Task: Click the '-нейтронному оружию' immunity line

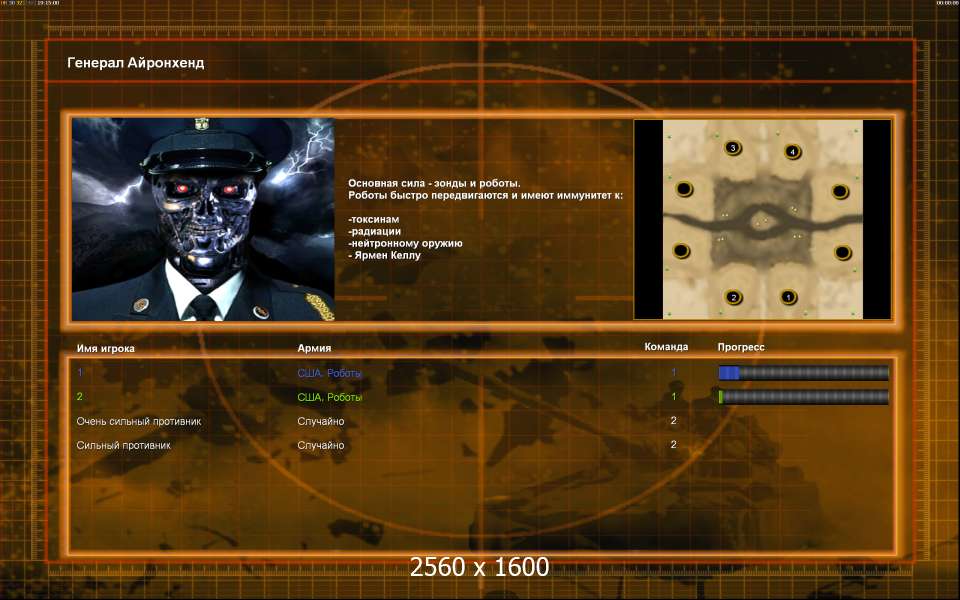Action: (405, 243)
